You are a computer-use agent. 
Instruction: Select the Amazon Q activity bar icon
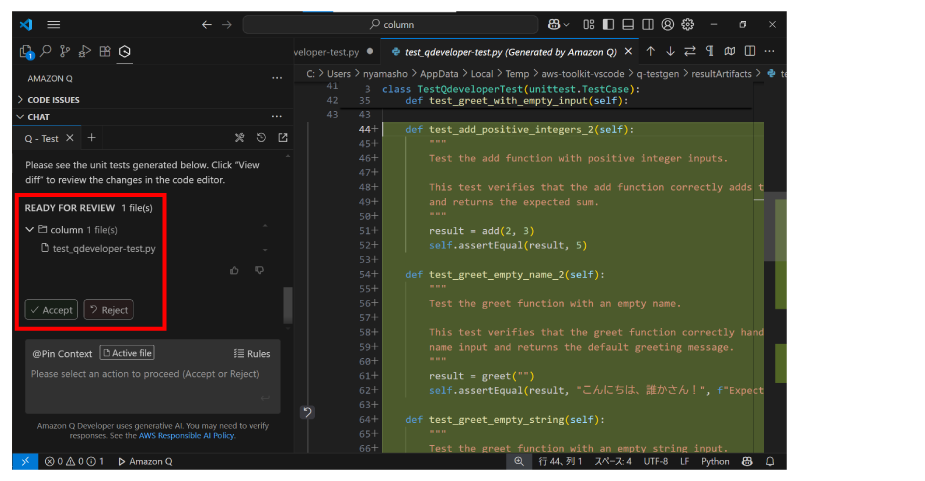click(124, 51)
